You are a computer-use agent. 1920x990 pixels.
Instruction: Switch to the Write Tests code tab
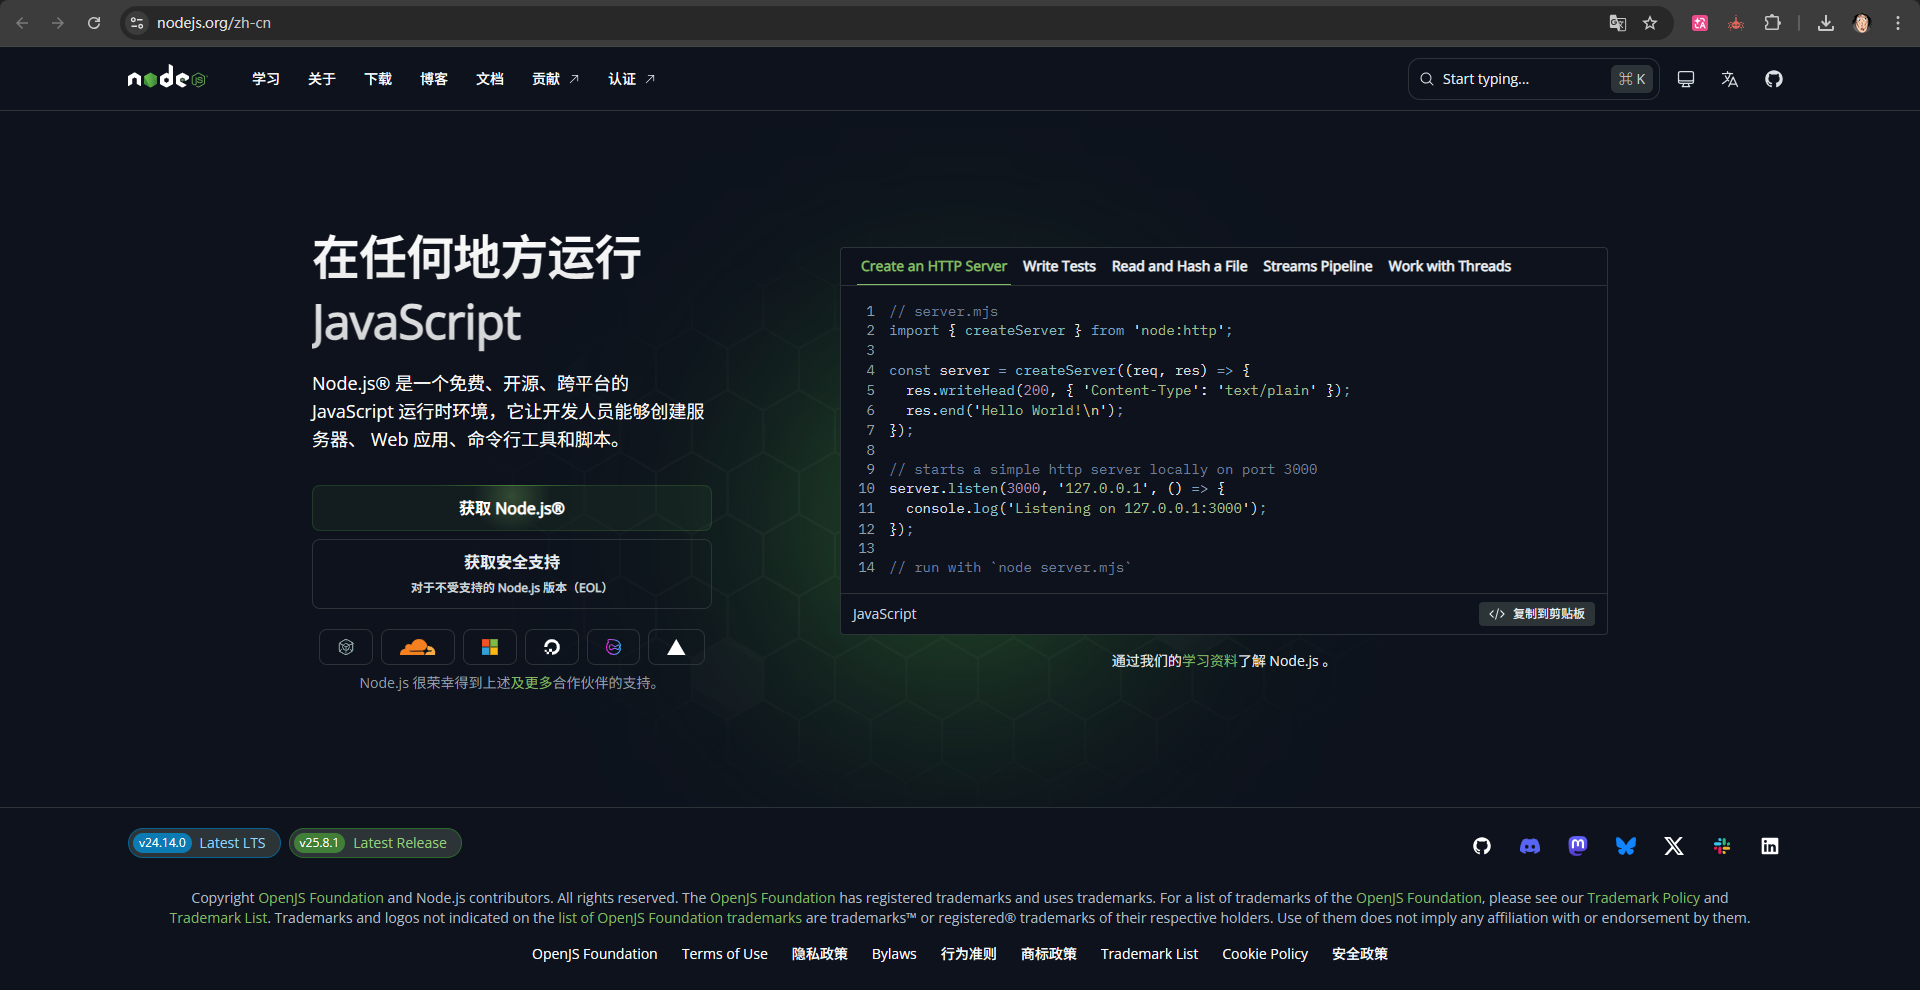[x=1058, y=266]
